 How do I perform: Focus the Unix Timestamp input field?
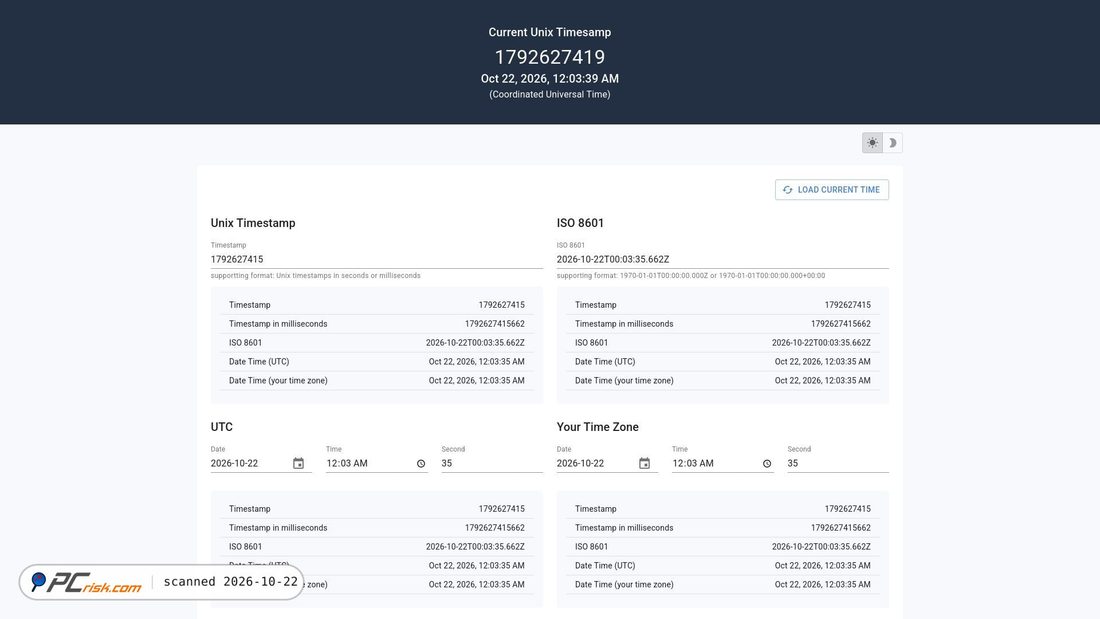pyautogui.click(x=377, y=259)
